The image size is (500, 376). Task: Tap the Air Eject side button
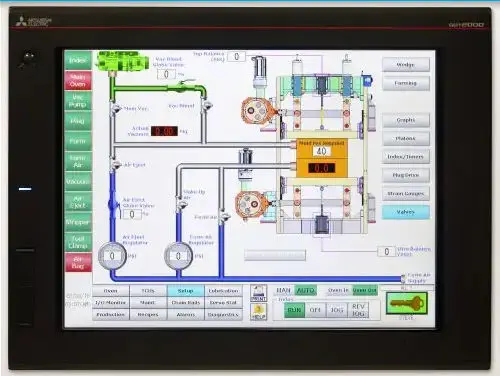(x=78, y=202)
